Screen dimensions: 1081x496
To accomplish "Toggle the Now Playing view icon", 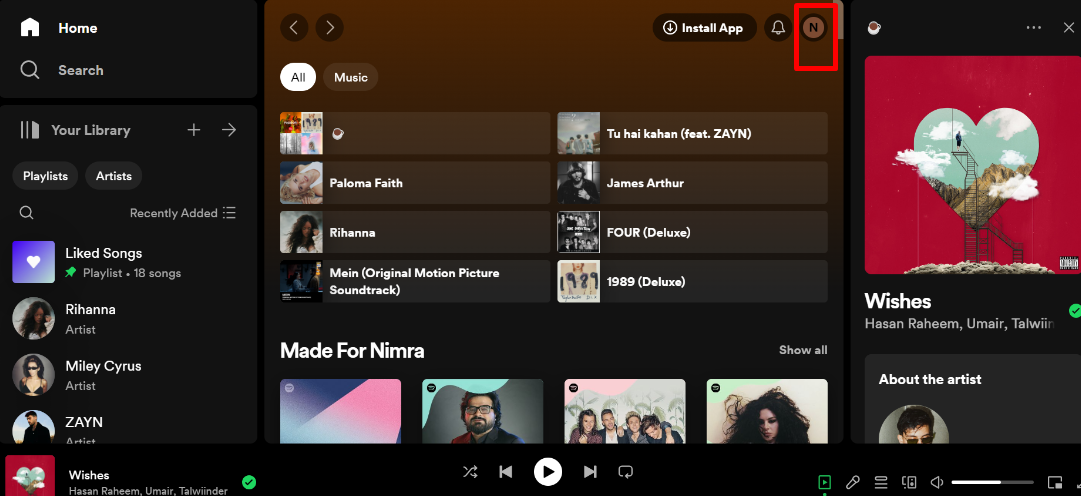I will (x=825, y=482).
